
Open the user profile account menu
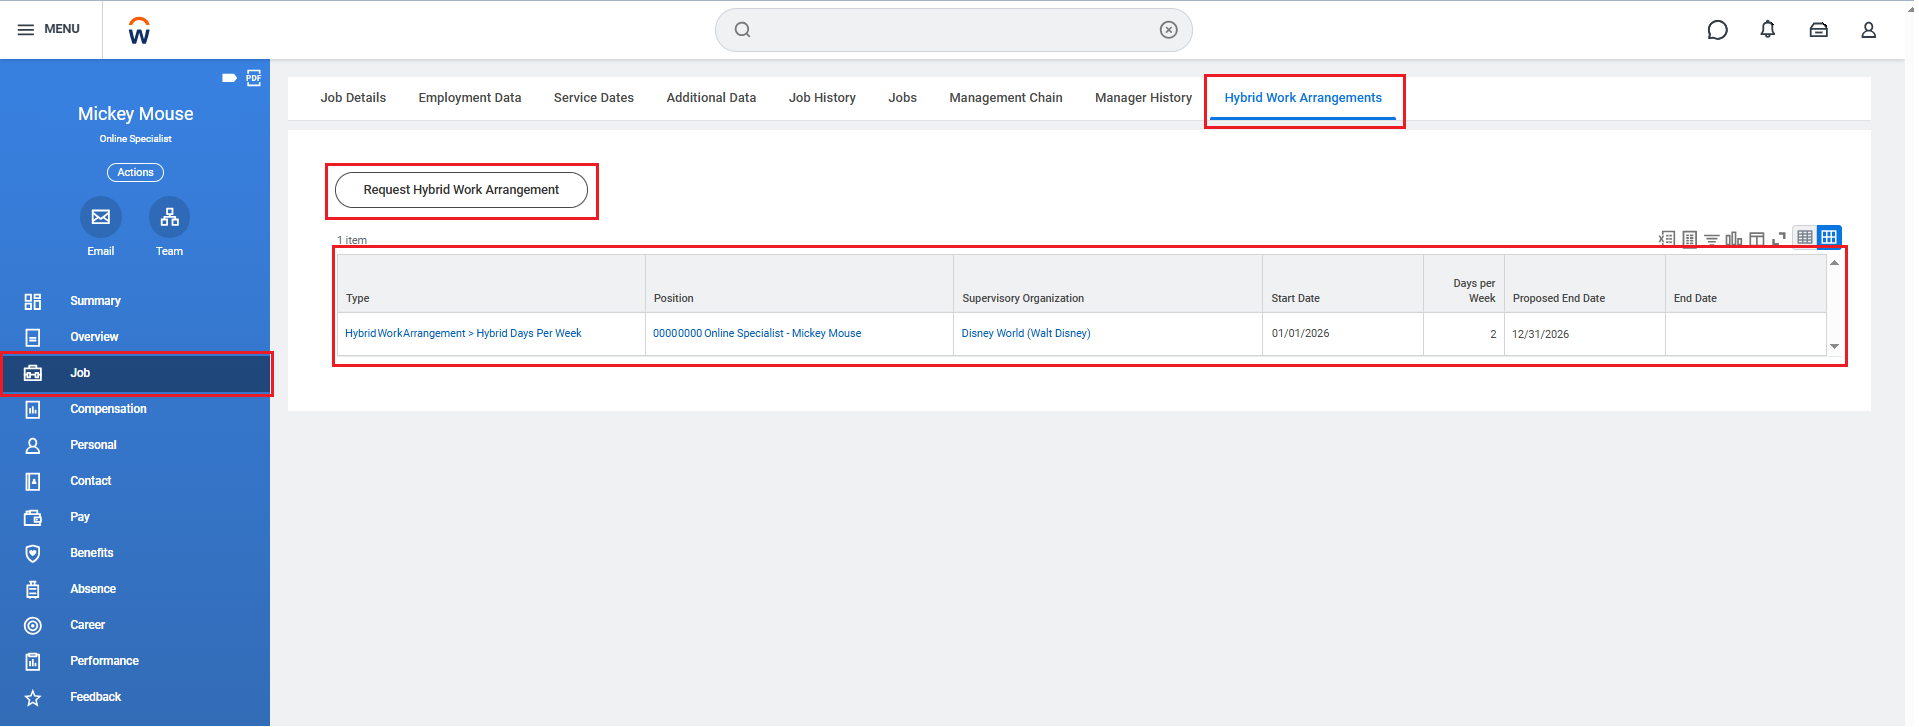click(1868, 30)
